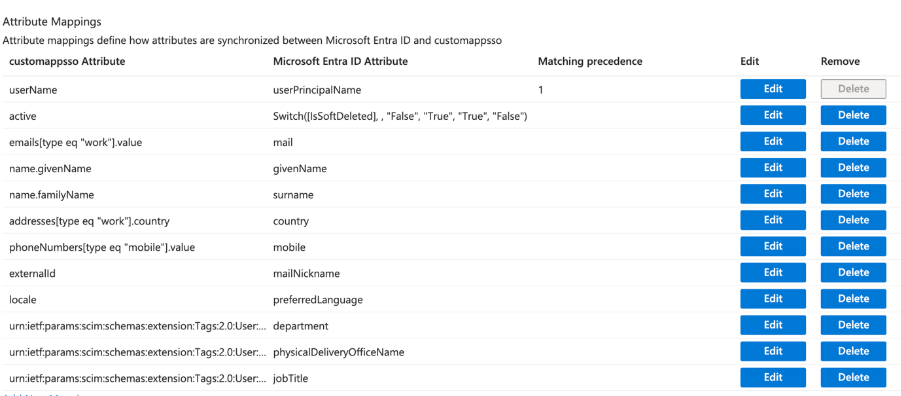The height and width of the screenshot is (396, 901).
Task: Edit the externalId mapping
Action: [x=773, y=272]
